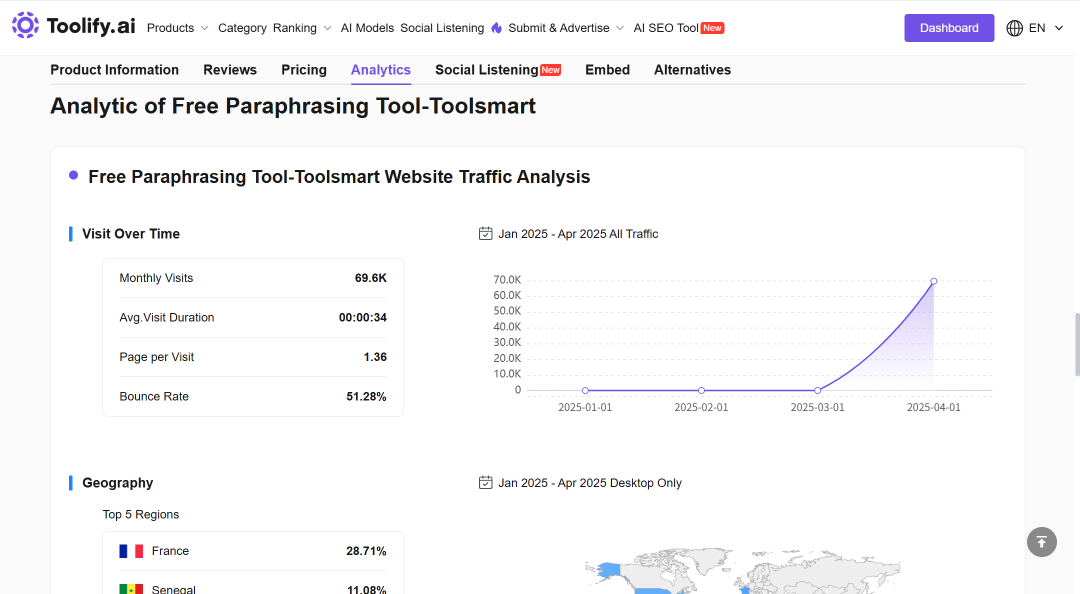Click Page per Visit value 1.36
Screen dimensions: 1080x594
point(375,357)
